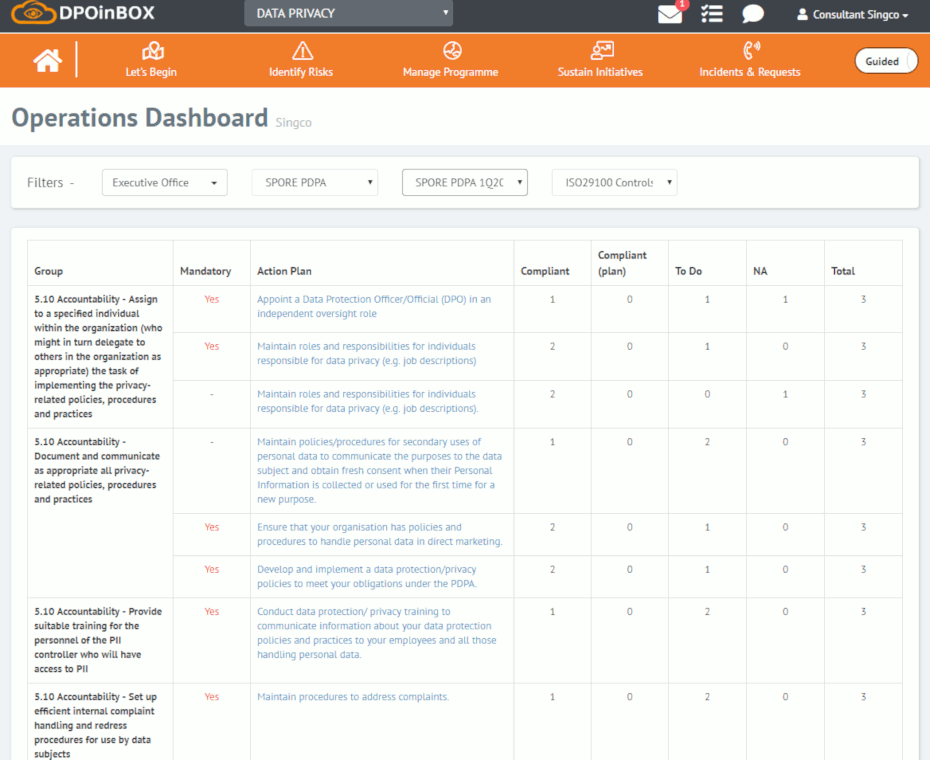The image size is (930, 760).
Task: Open the Executive Office filter dropdown
Action: (x=164, y=183)
